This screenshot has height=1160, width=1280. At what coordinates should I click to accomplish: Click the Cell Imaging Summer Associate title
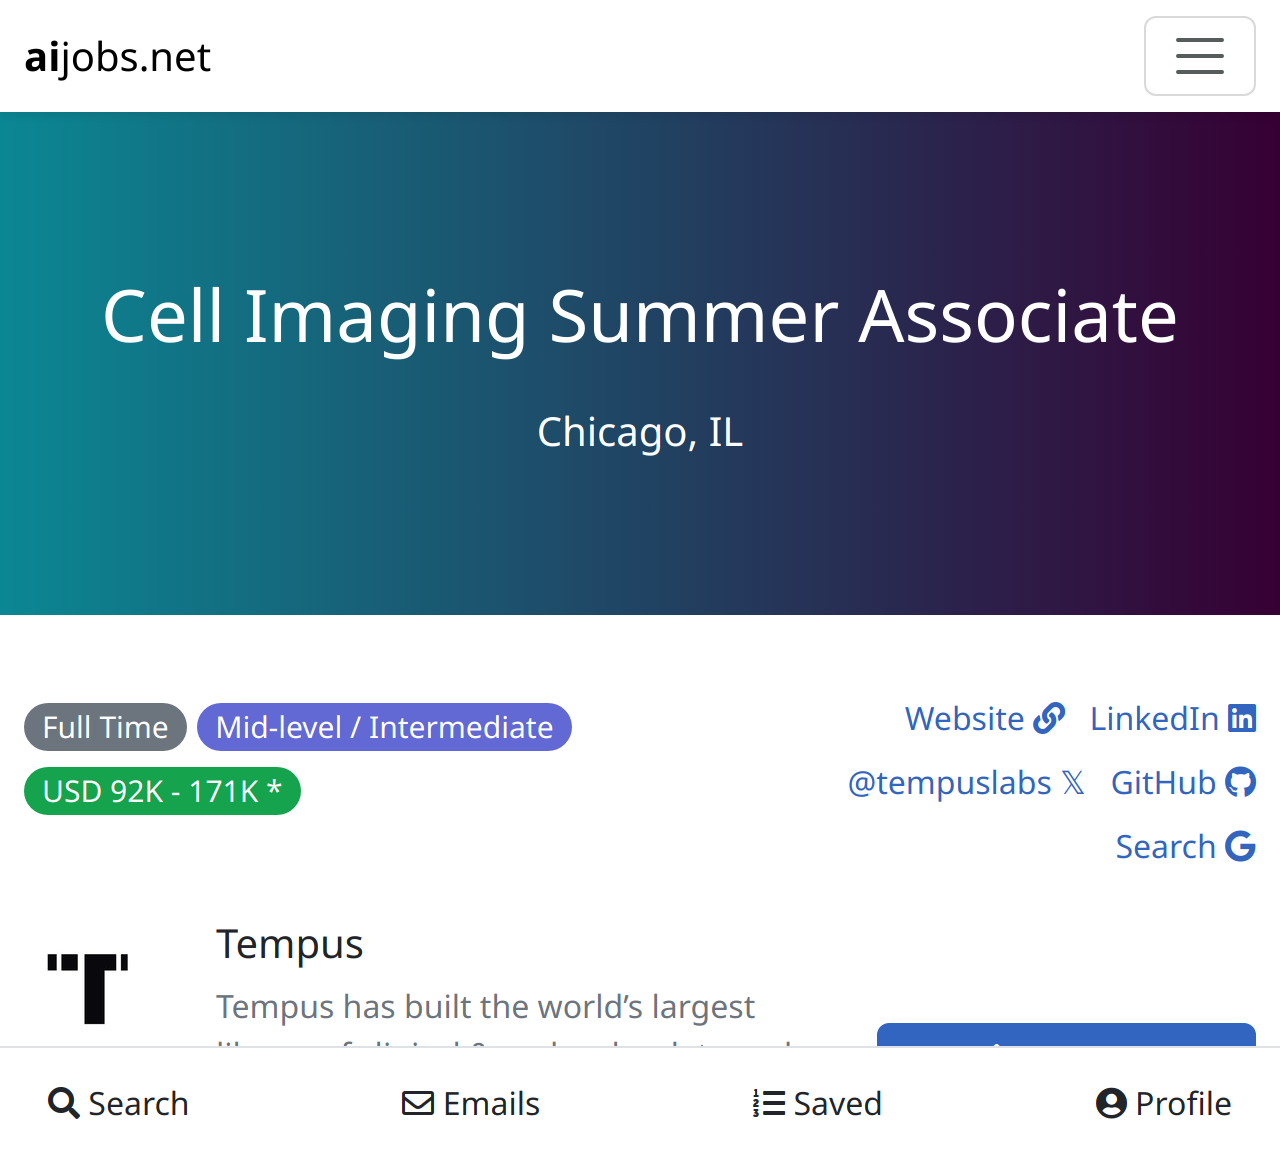coord(640,317)
